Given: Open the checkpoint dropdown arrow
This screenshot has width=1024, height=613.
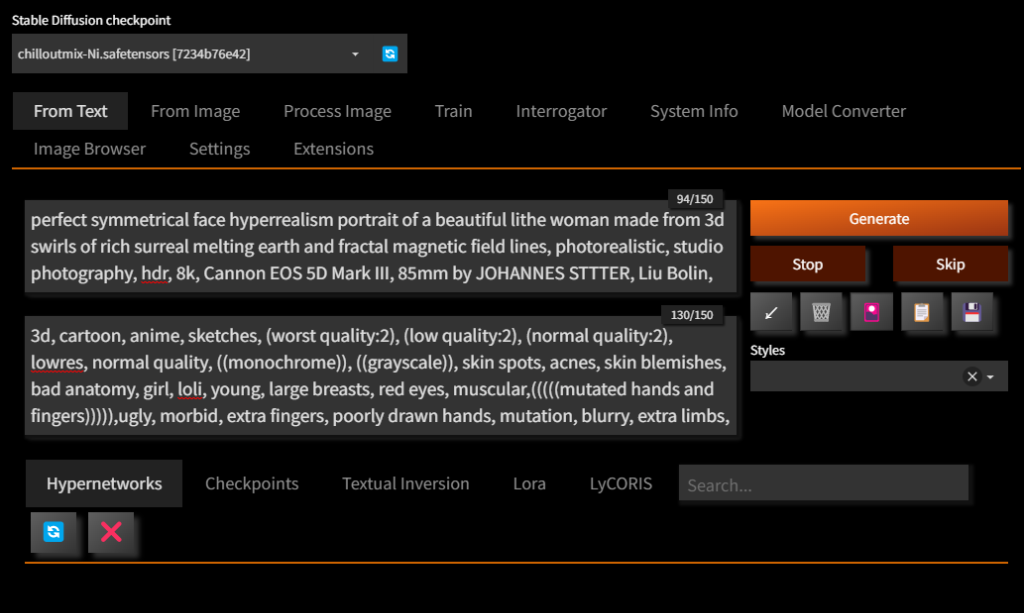Looking at the screenshot, I should click(x=355, y=54).
